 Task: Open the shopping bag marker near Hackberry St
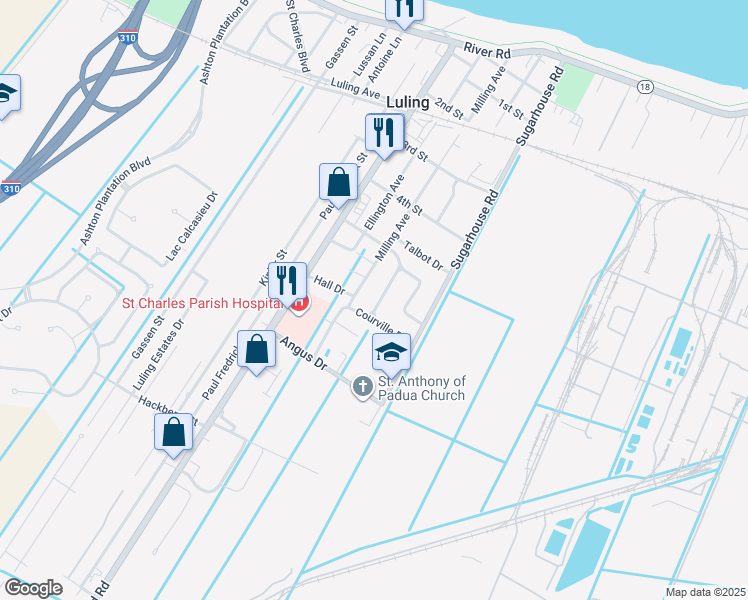(x=174, y=433)
